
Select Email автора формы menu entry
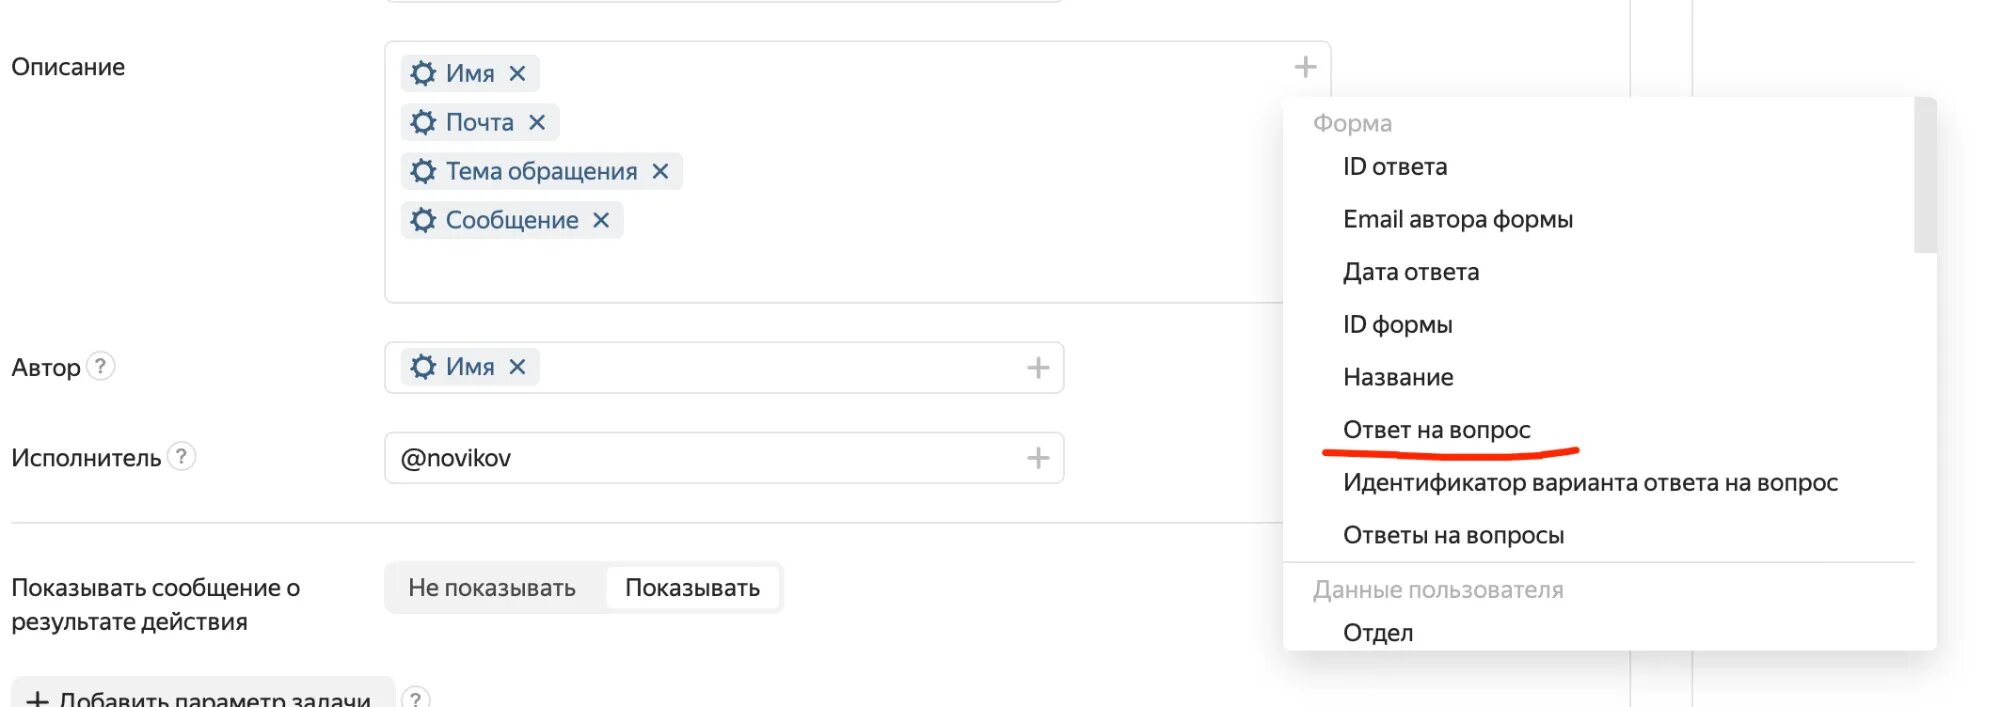(x=1457, y=219)
